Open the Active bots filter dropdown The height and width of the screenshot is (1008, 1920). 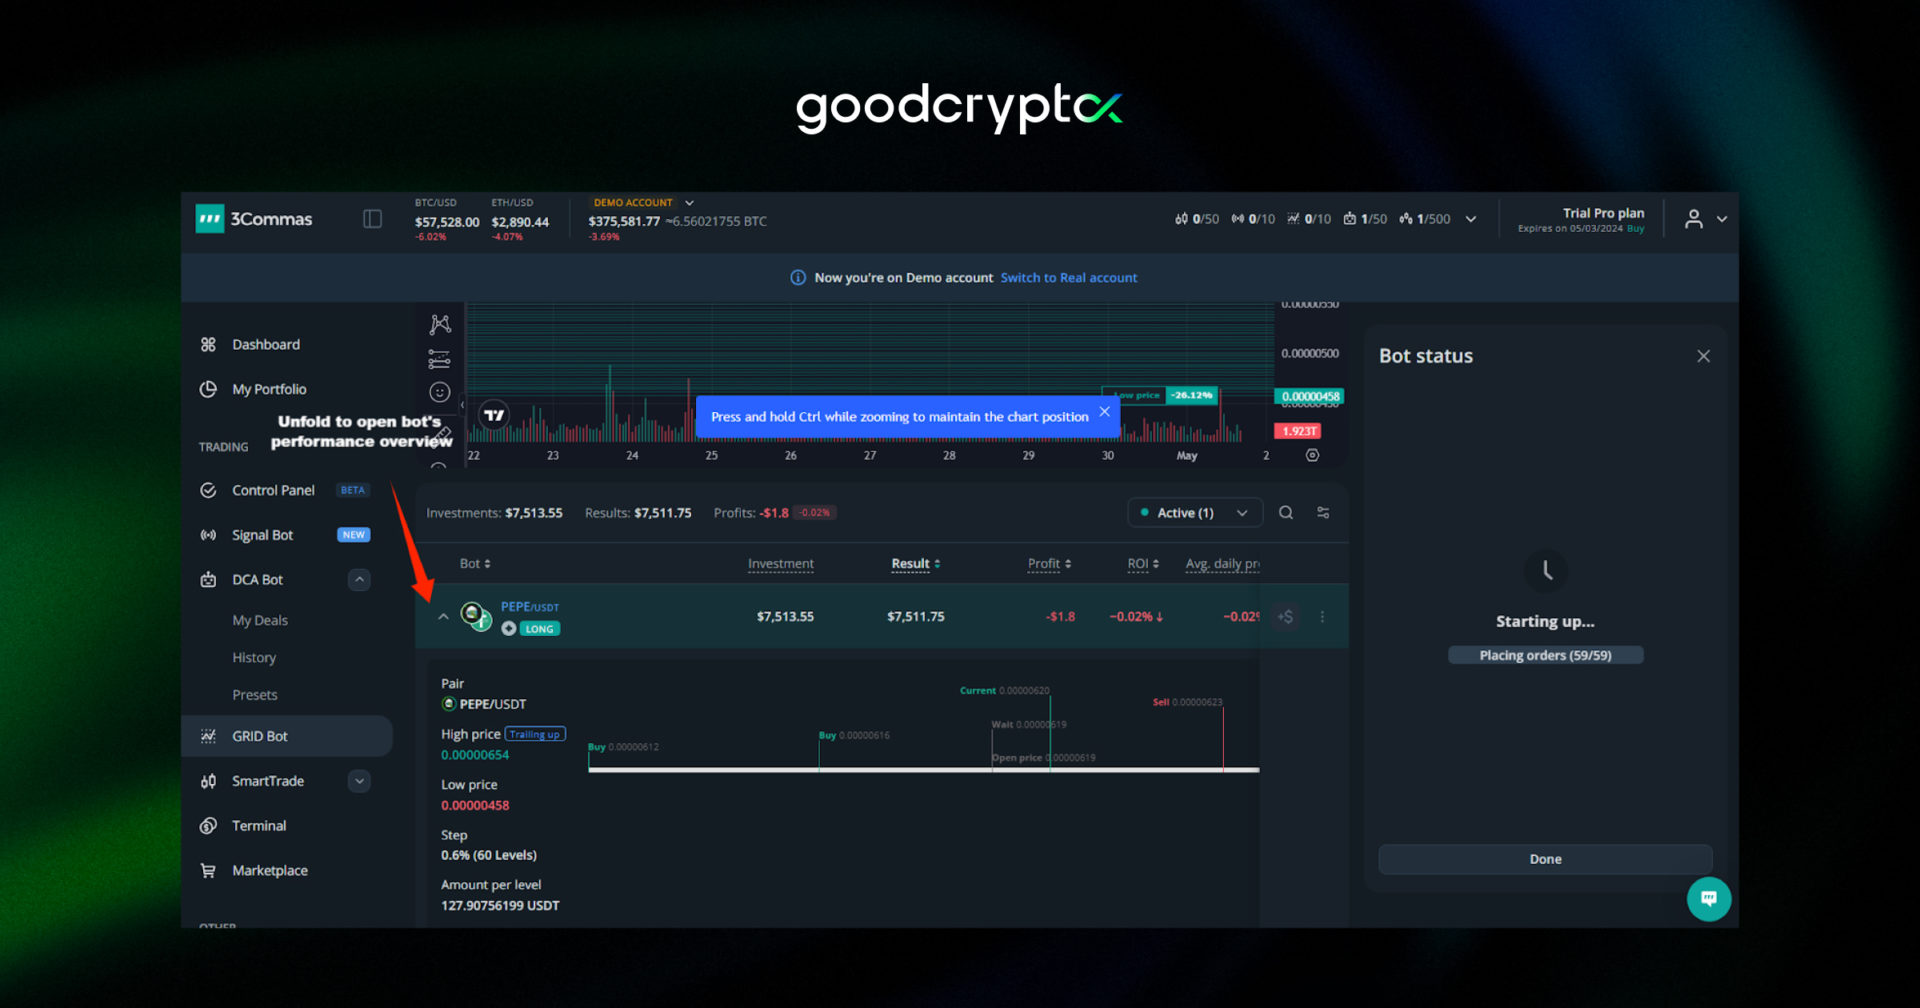(x=1193, y=512)
